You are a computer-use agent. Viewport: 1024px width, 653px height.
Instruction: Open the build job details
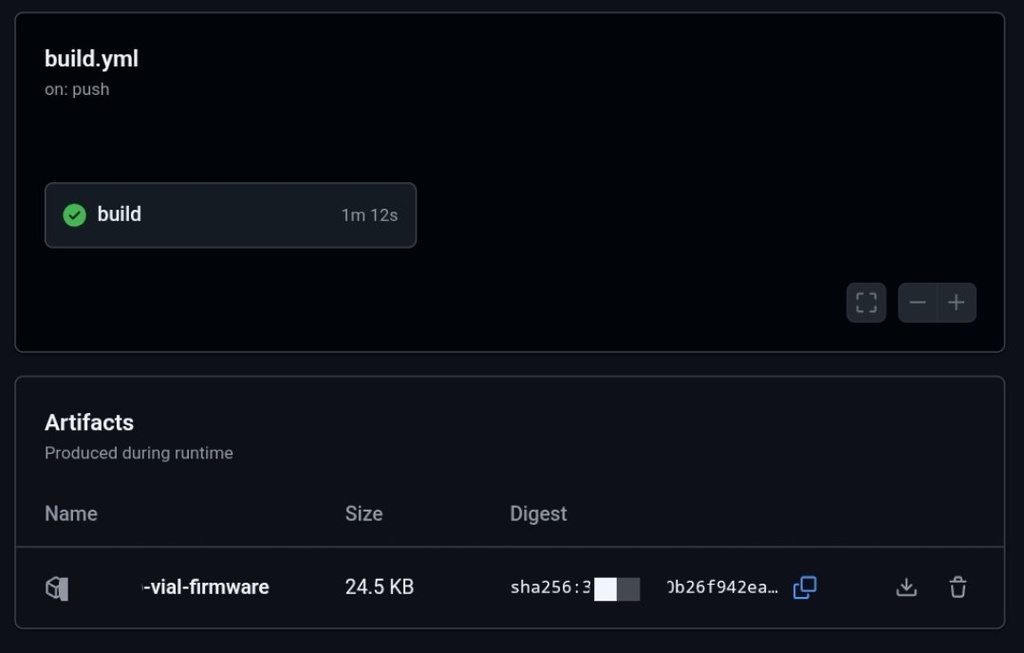(x=119, y=215)
